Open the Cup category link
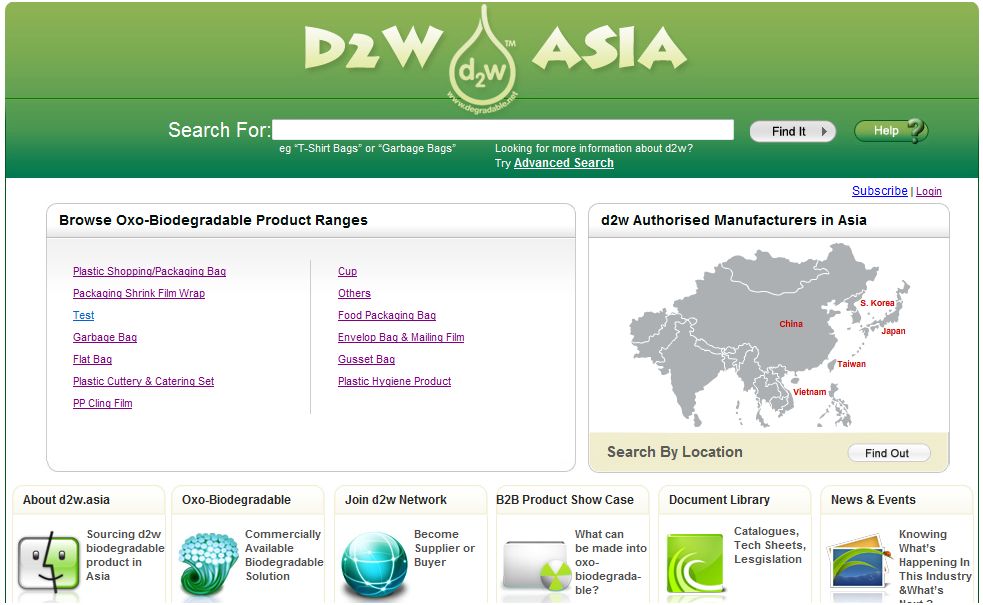The height and width of the screenshot is (605, 983). click(x=347, y=271)
